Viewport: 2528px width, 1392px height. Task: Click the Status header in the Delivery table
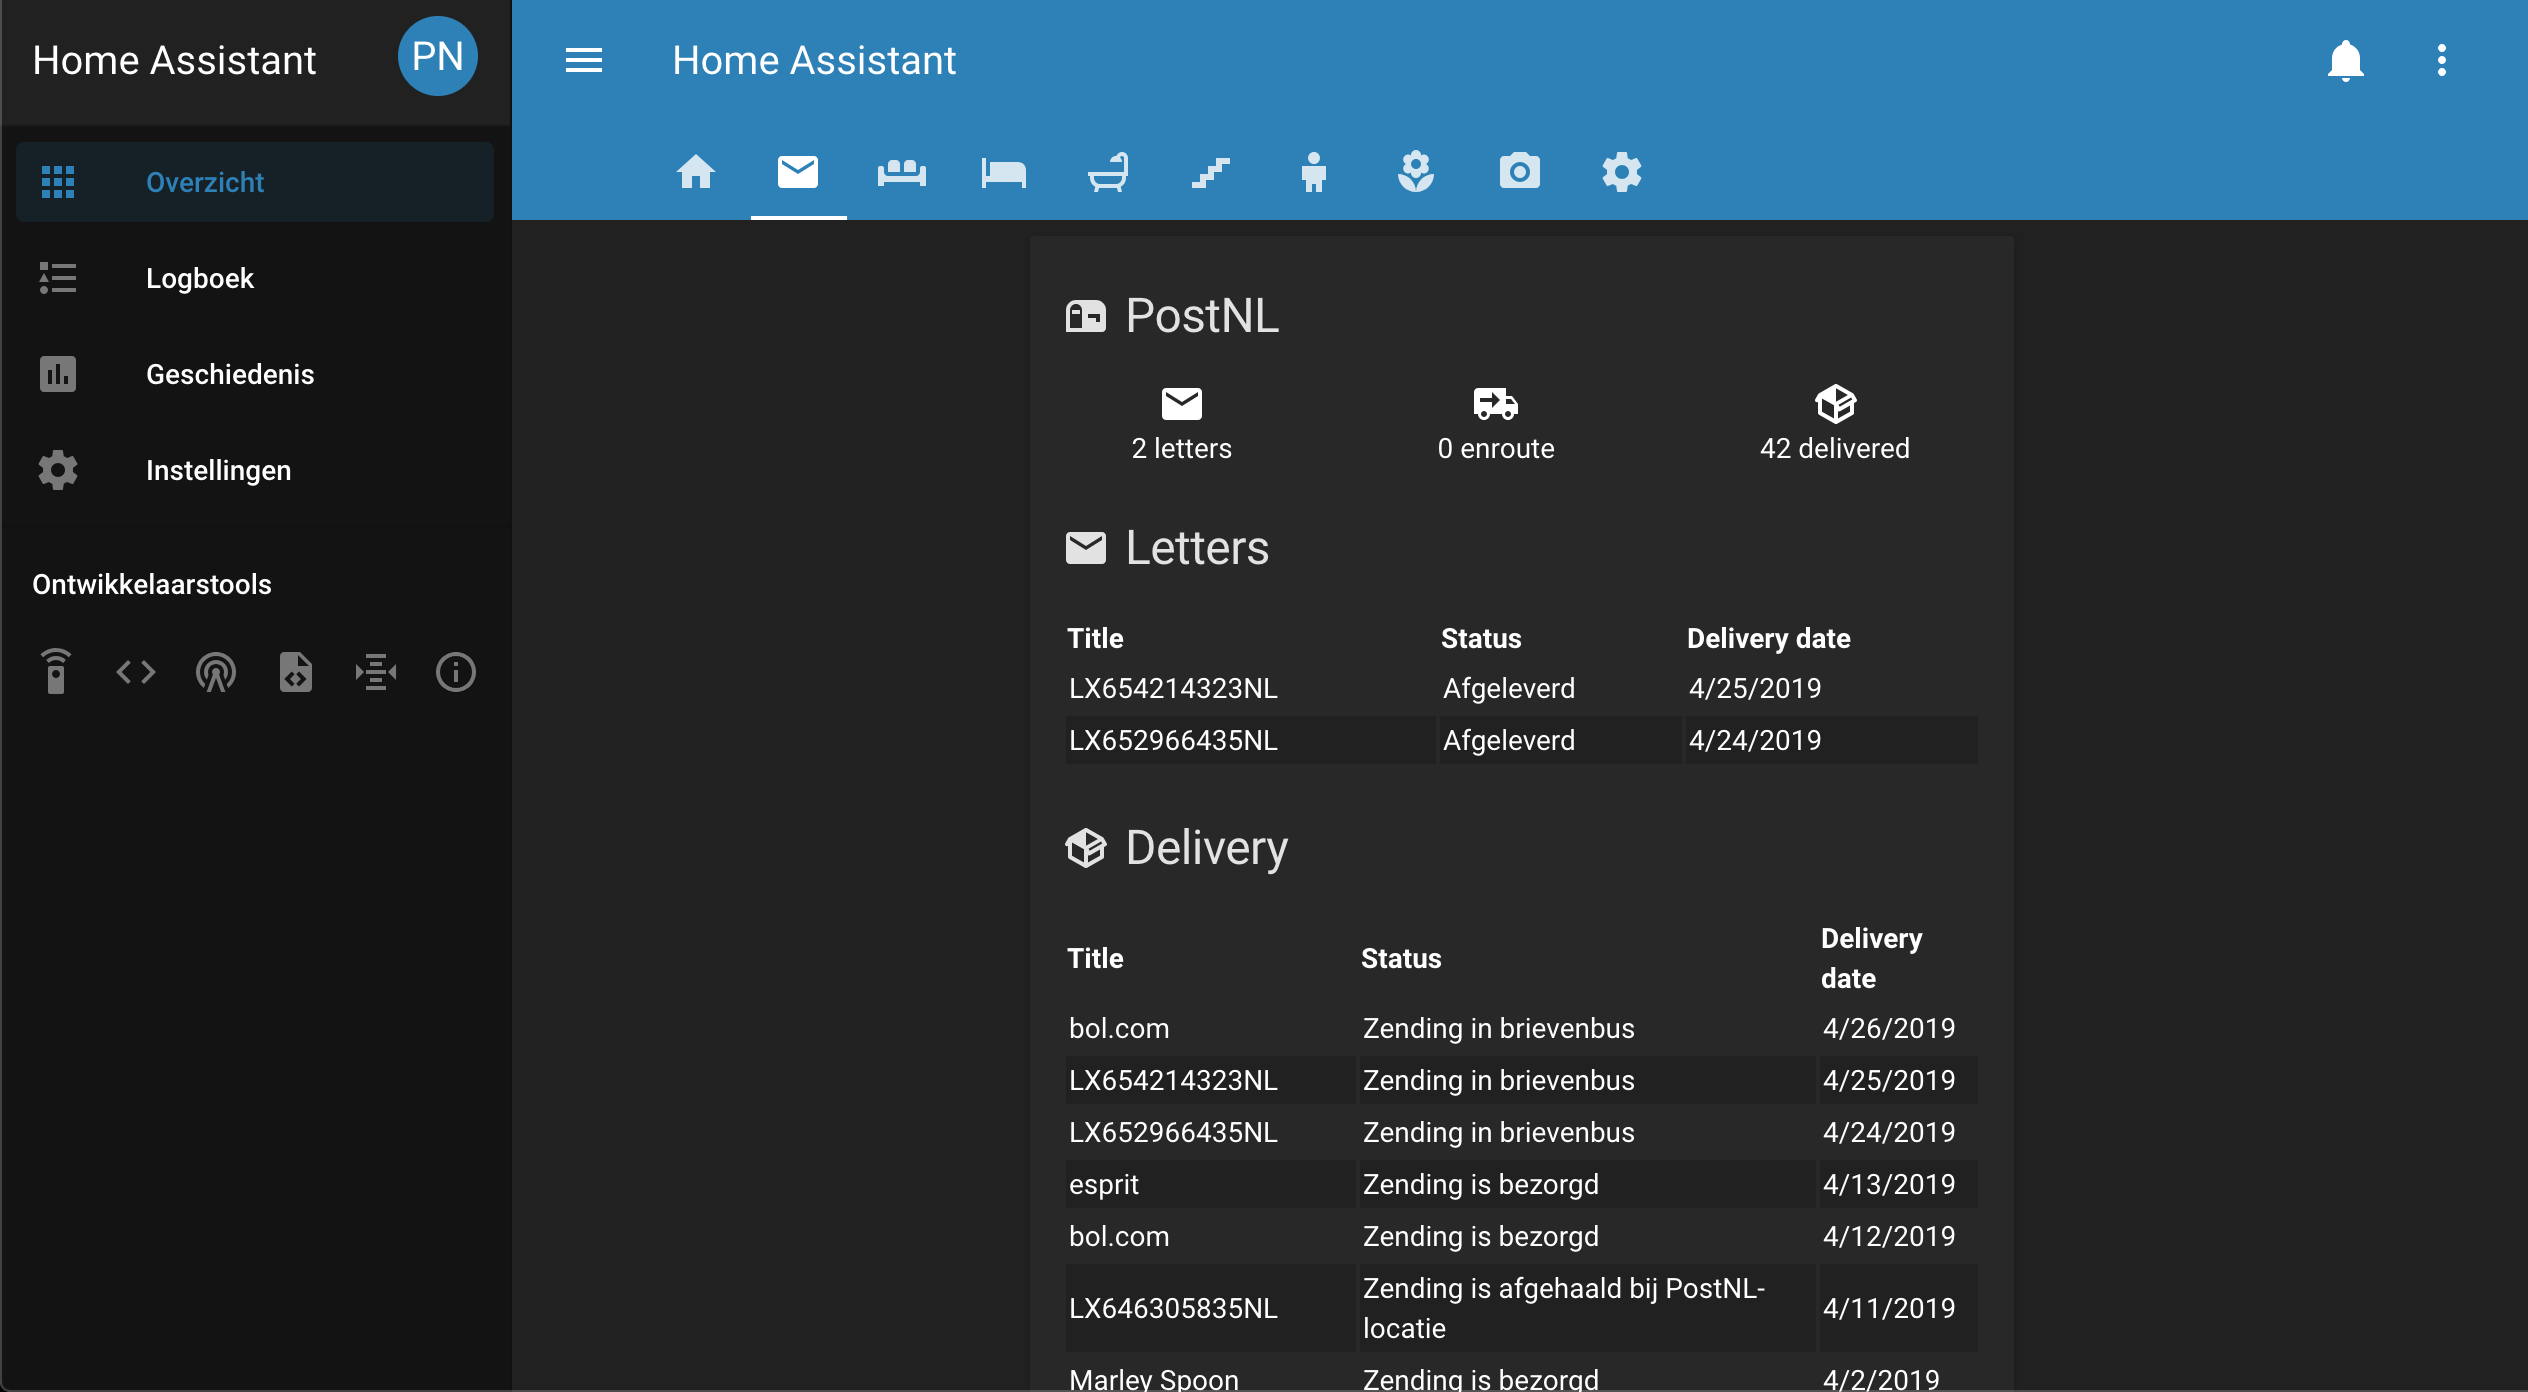(x=1401, y=958)
